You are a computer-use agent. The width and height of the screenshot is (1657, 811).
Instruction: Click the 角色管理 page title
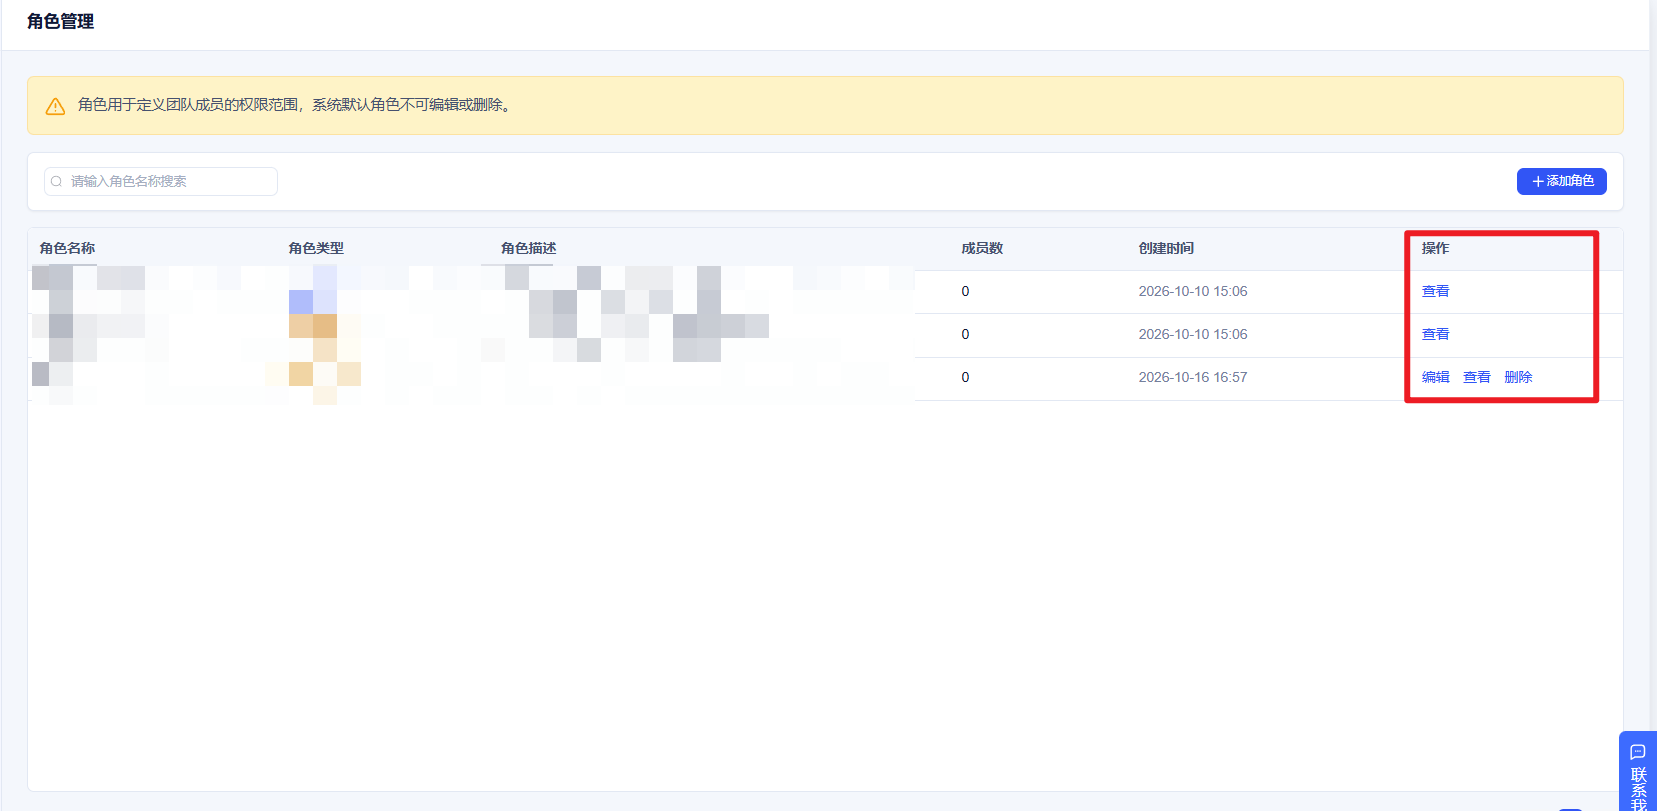point(60,21)
